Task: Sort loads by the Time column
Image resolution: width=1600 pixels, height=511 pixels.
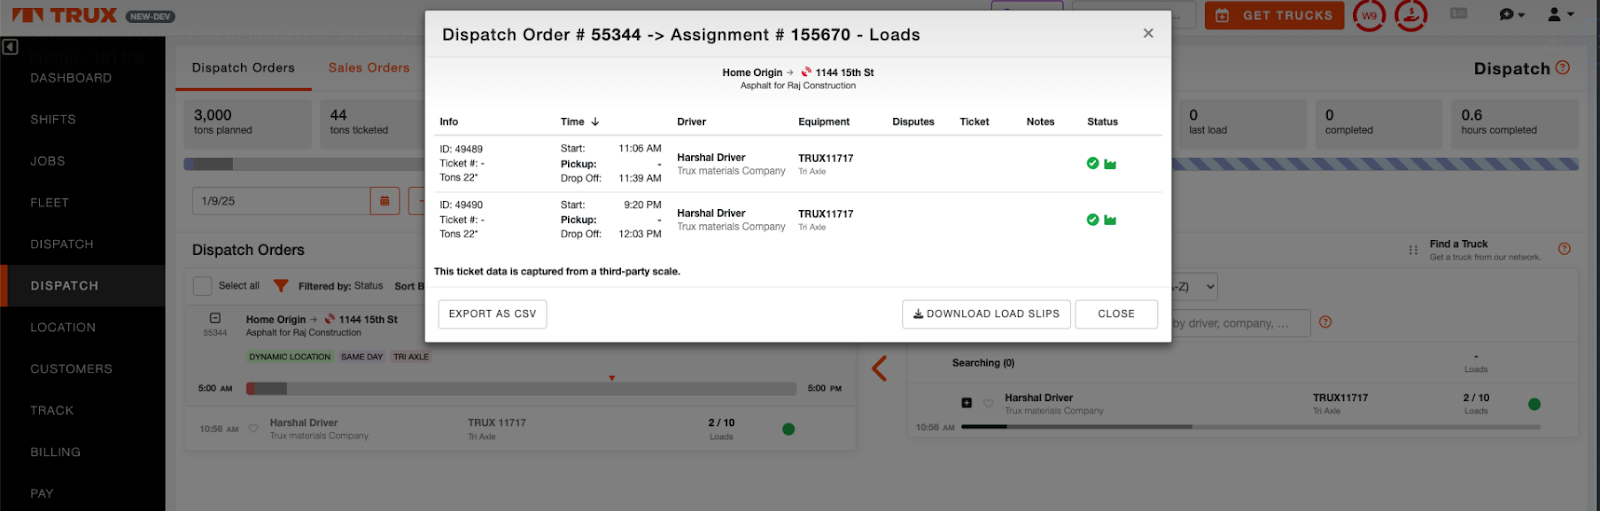Action: click(x=579, y=122)
